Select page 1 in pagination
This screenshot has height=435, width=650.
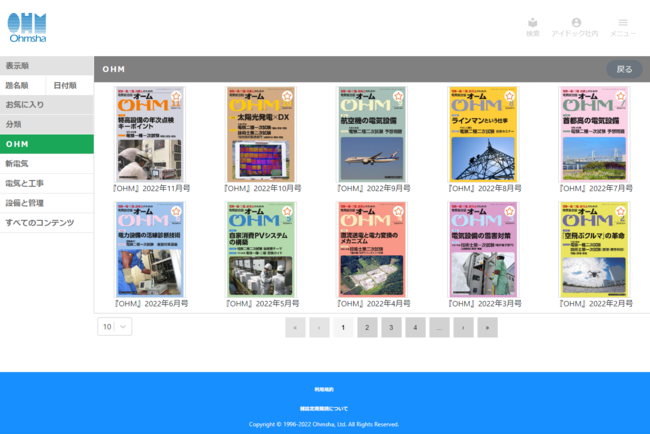click(x=343, y=328)
